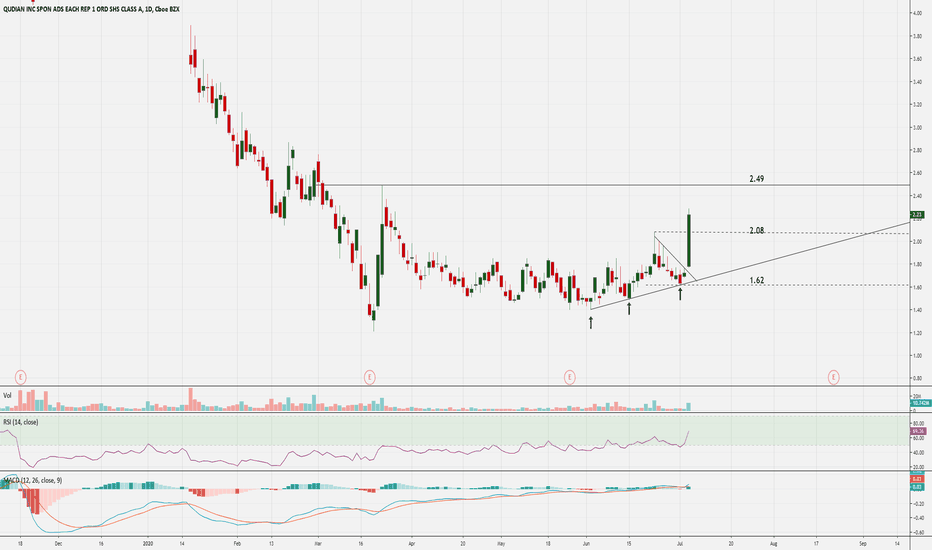
Task: Click the 80.00 RSI axis label
Action: point(918,423)
